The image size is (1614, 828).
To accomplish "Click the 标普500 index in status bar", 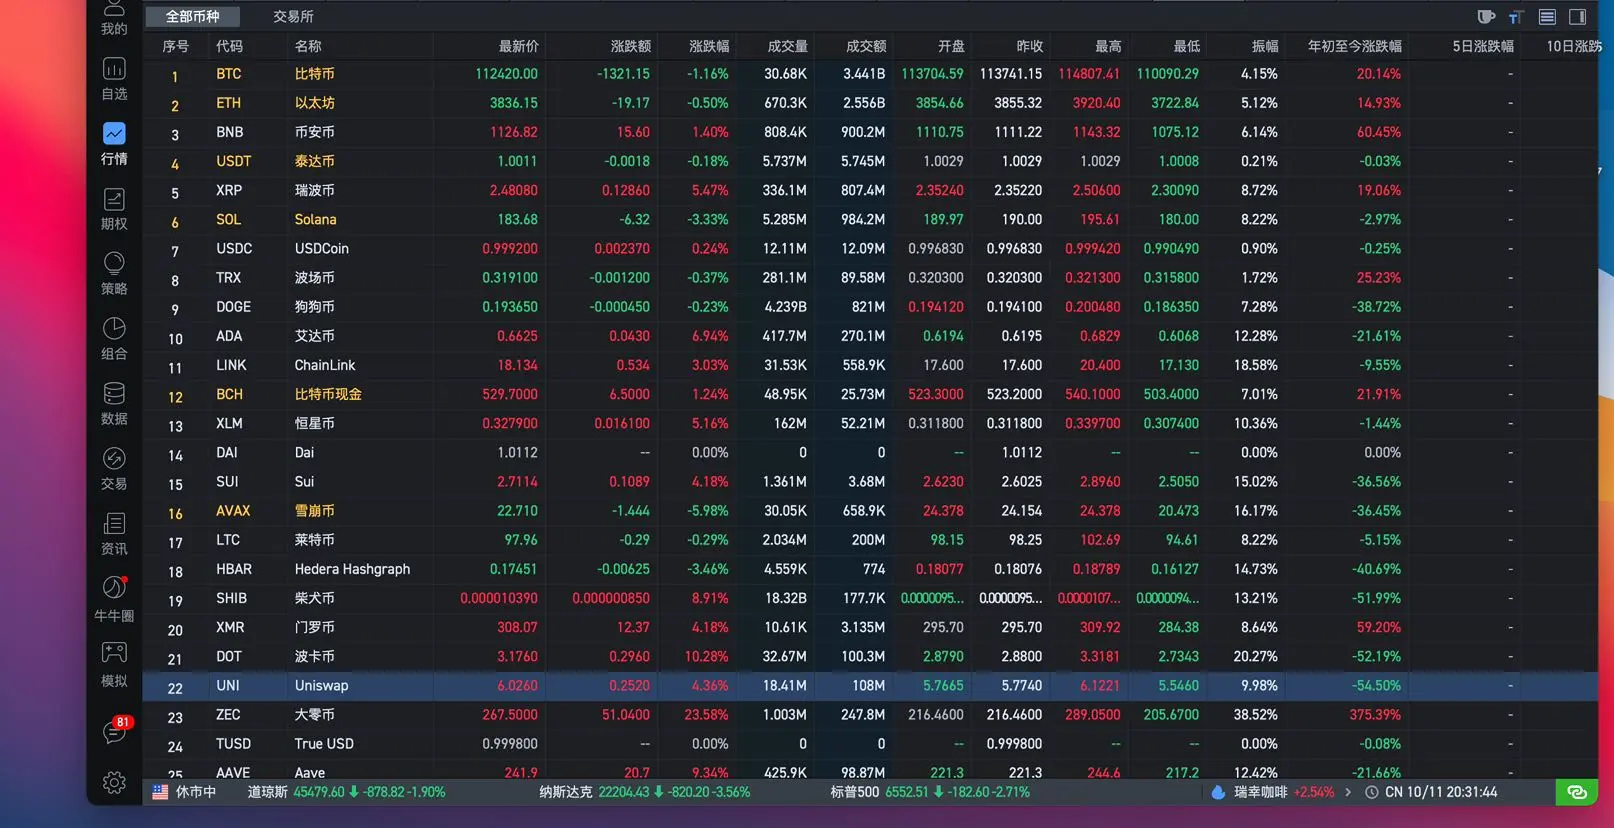I will [x=930, y=792].
